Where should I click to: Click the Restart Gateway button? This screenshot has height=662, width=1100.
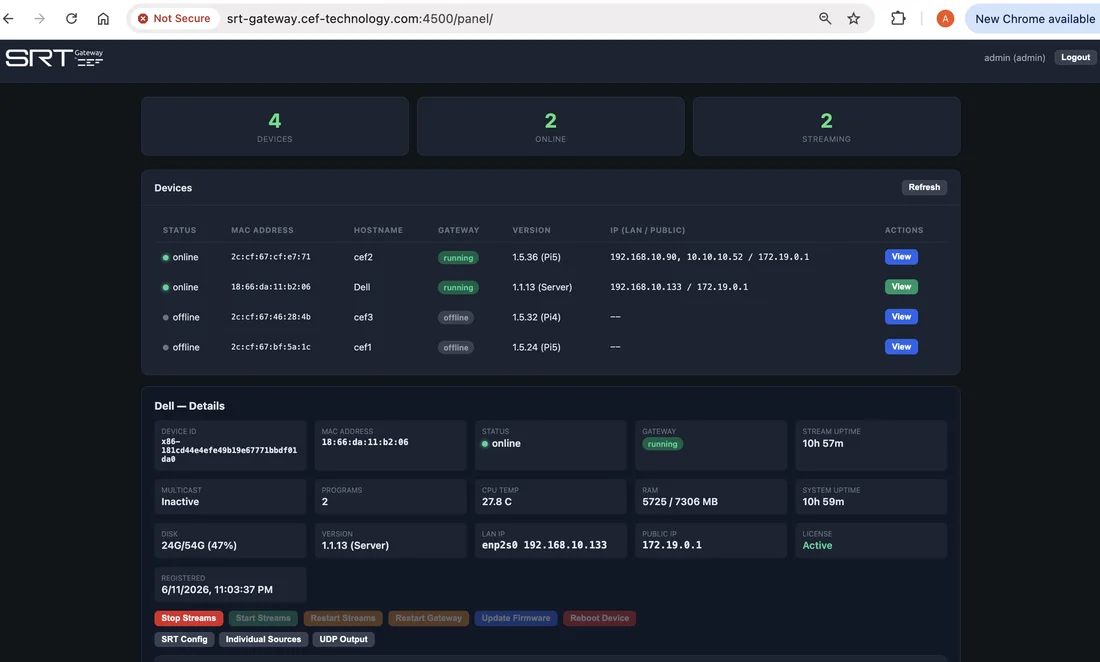point(428,618)
